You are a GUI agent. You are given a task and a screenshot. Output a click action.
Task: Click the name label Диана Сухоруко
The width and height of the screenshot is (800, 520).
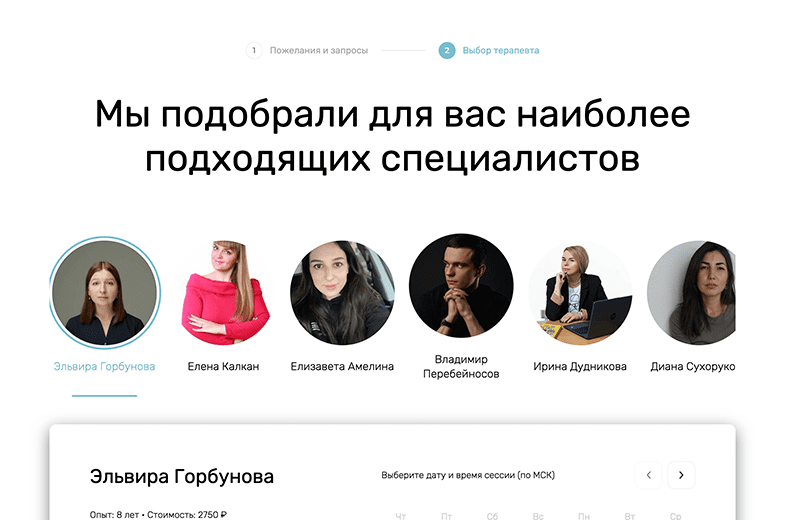tap(693, 366)
